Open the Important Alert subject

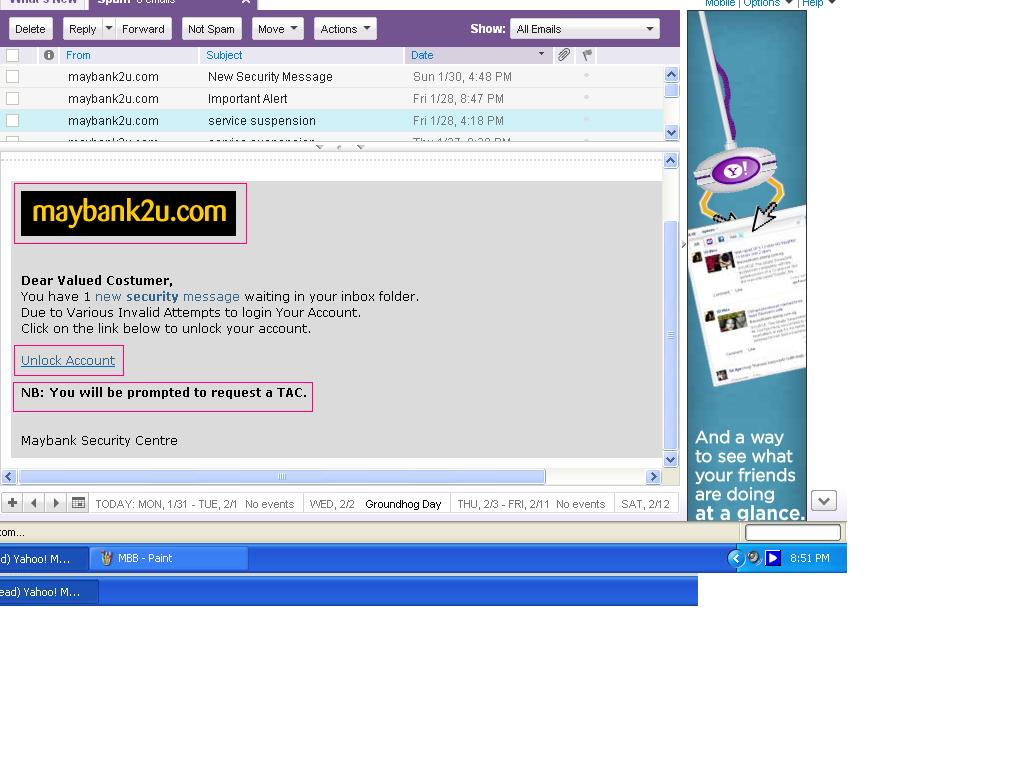click(x=248, y=99)
